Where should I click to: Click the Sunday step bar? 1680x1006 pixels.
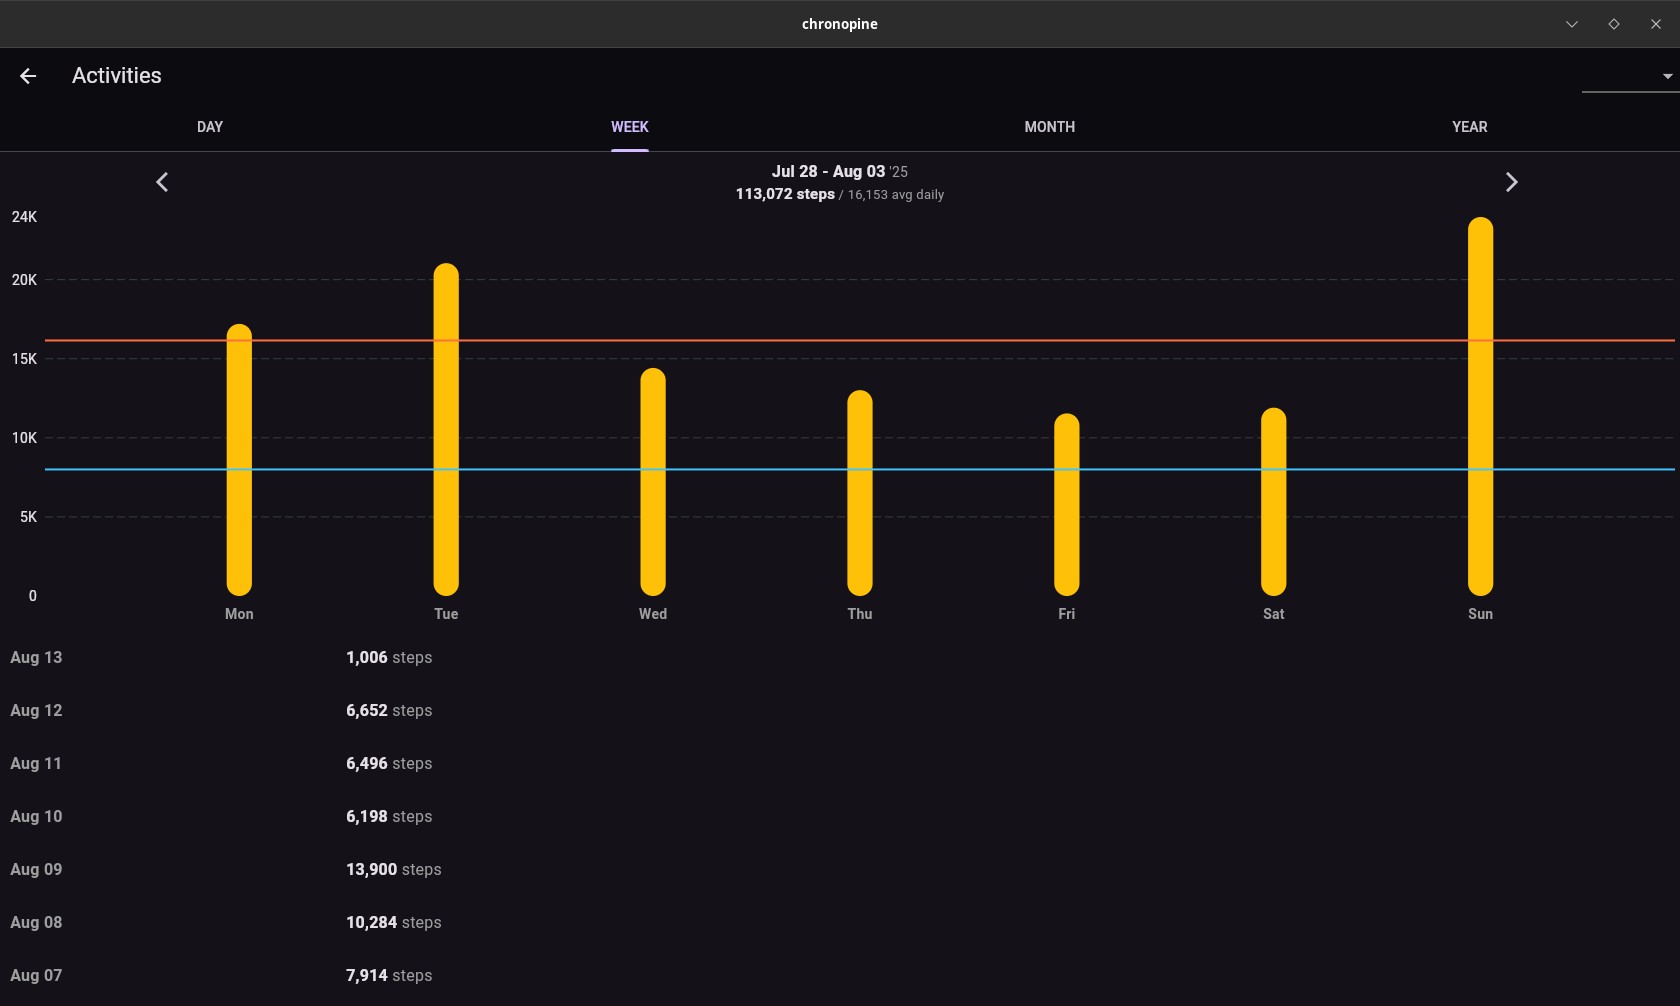point(1480,406)
